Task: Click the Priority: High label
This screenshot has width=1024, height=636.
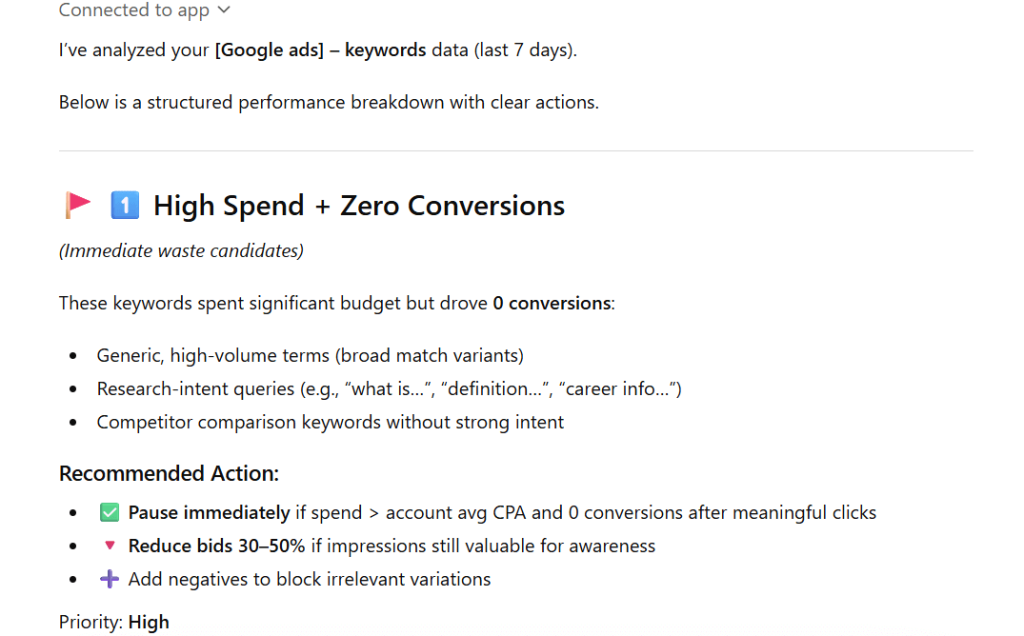Action: click(x=114, y=621)
